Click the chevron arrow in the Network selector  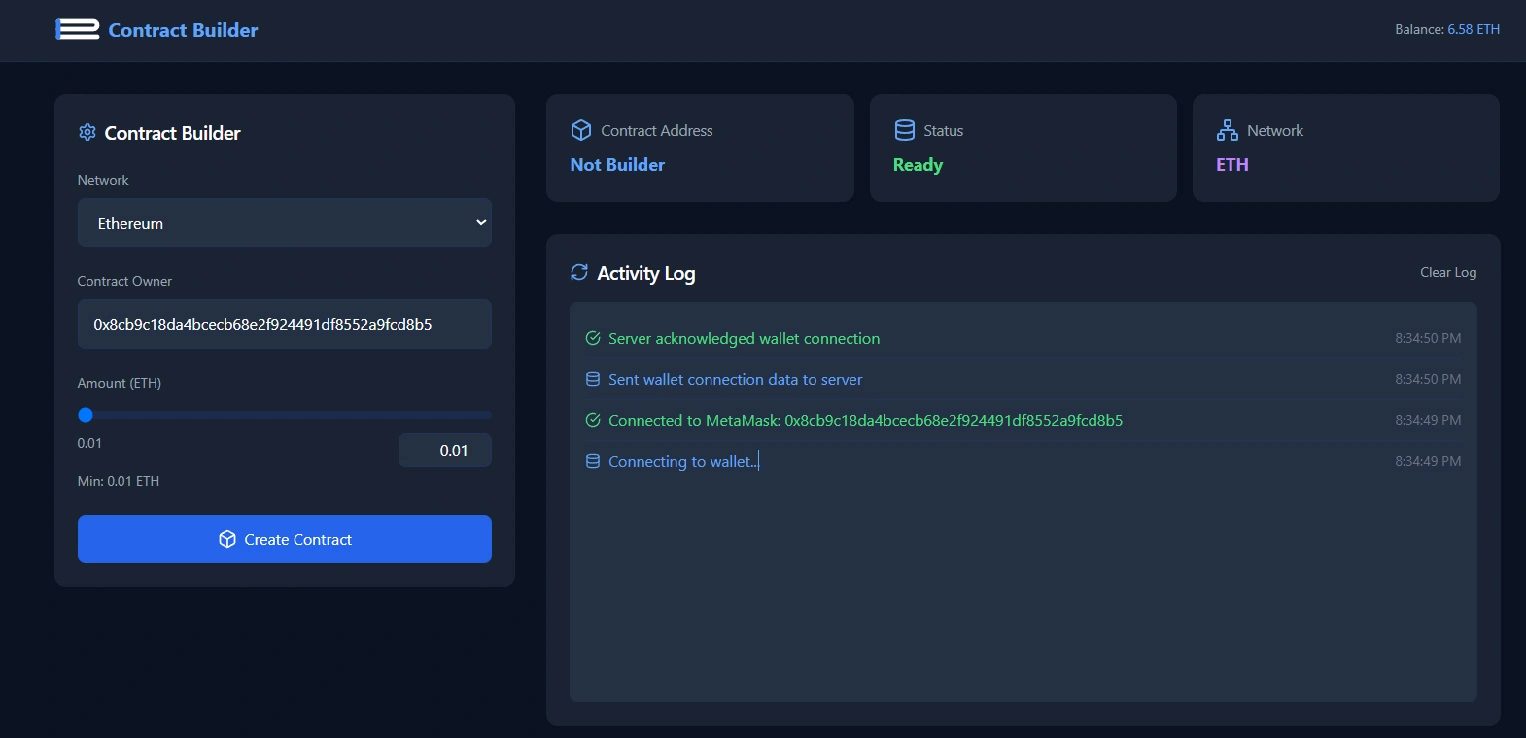[x=480, y=222]
